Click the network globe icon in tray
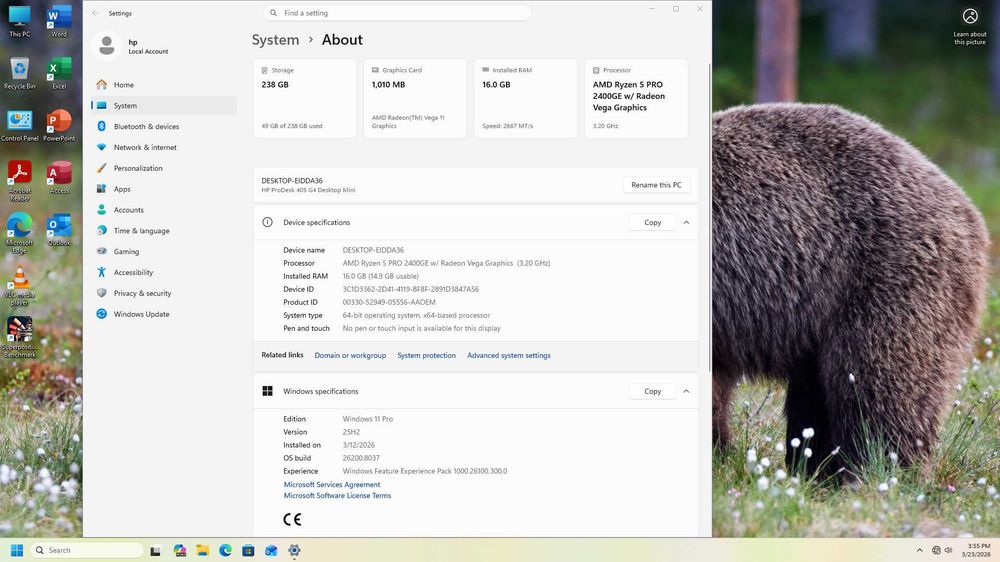The height and width of the screenshot is (562, 1000). coord(936,551)
